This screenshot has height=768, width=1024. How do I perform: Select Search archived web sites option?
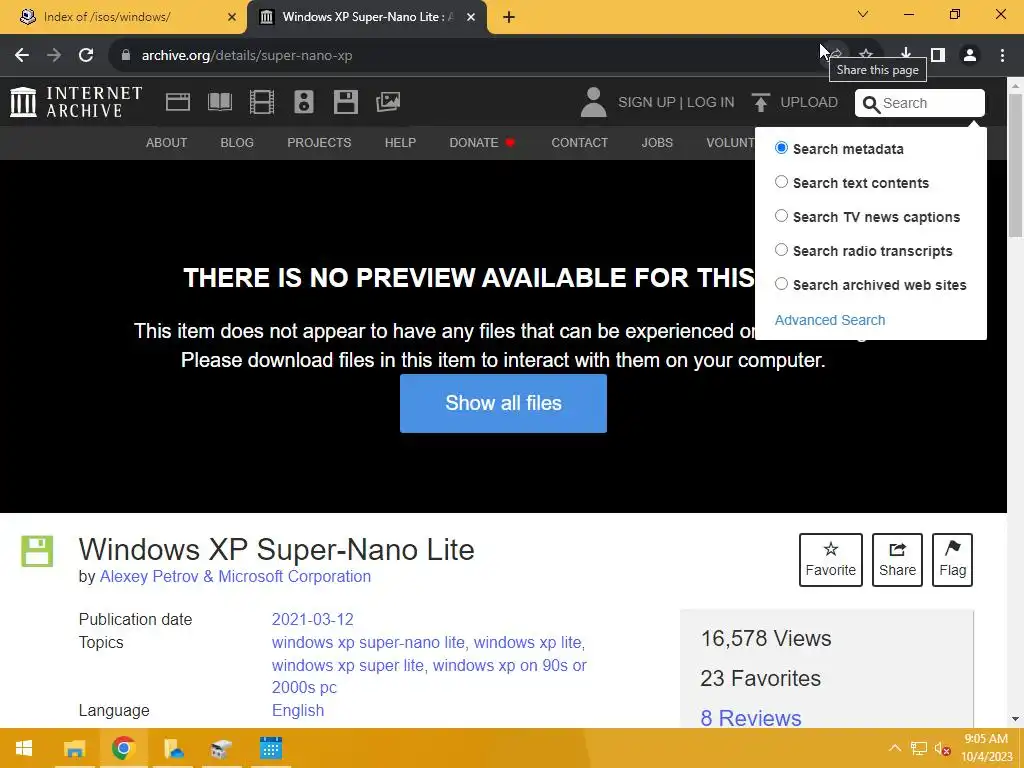pos(781,284)
